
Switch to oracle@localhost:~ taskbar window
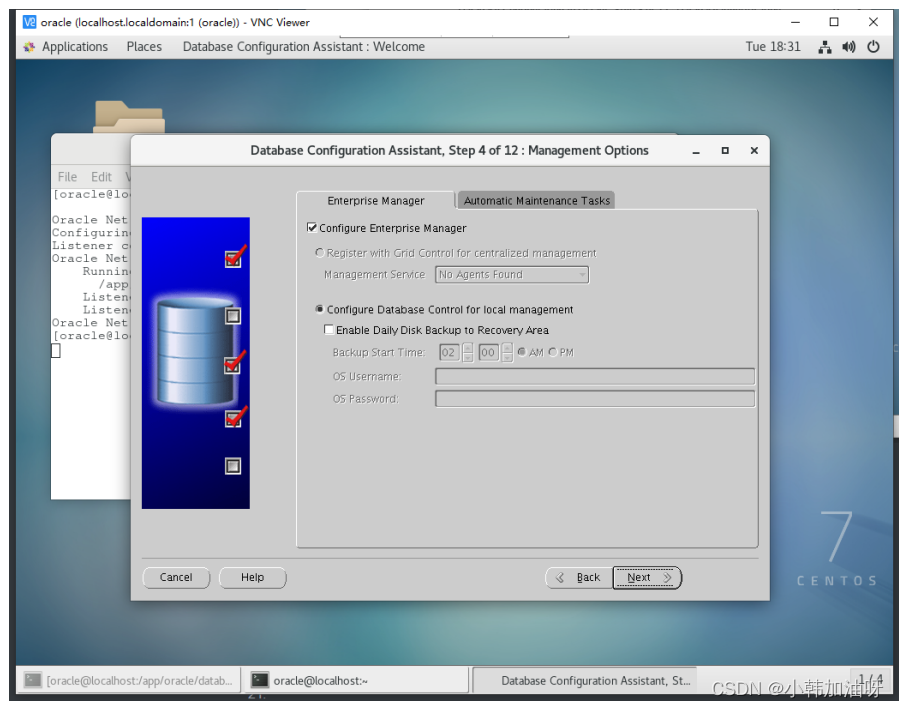point(356,680)
